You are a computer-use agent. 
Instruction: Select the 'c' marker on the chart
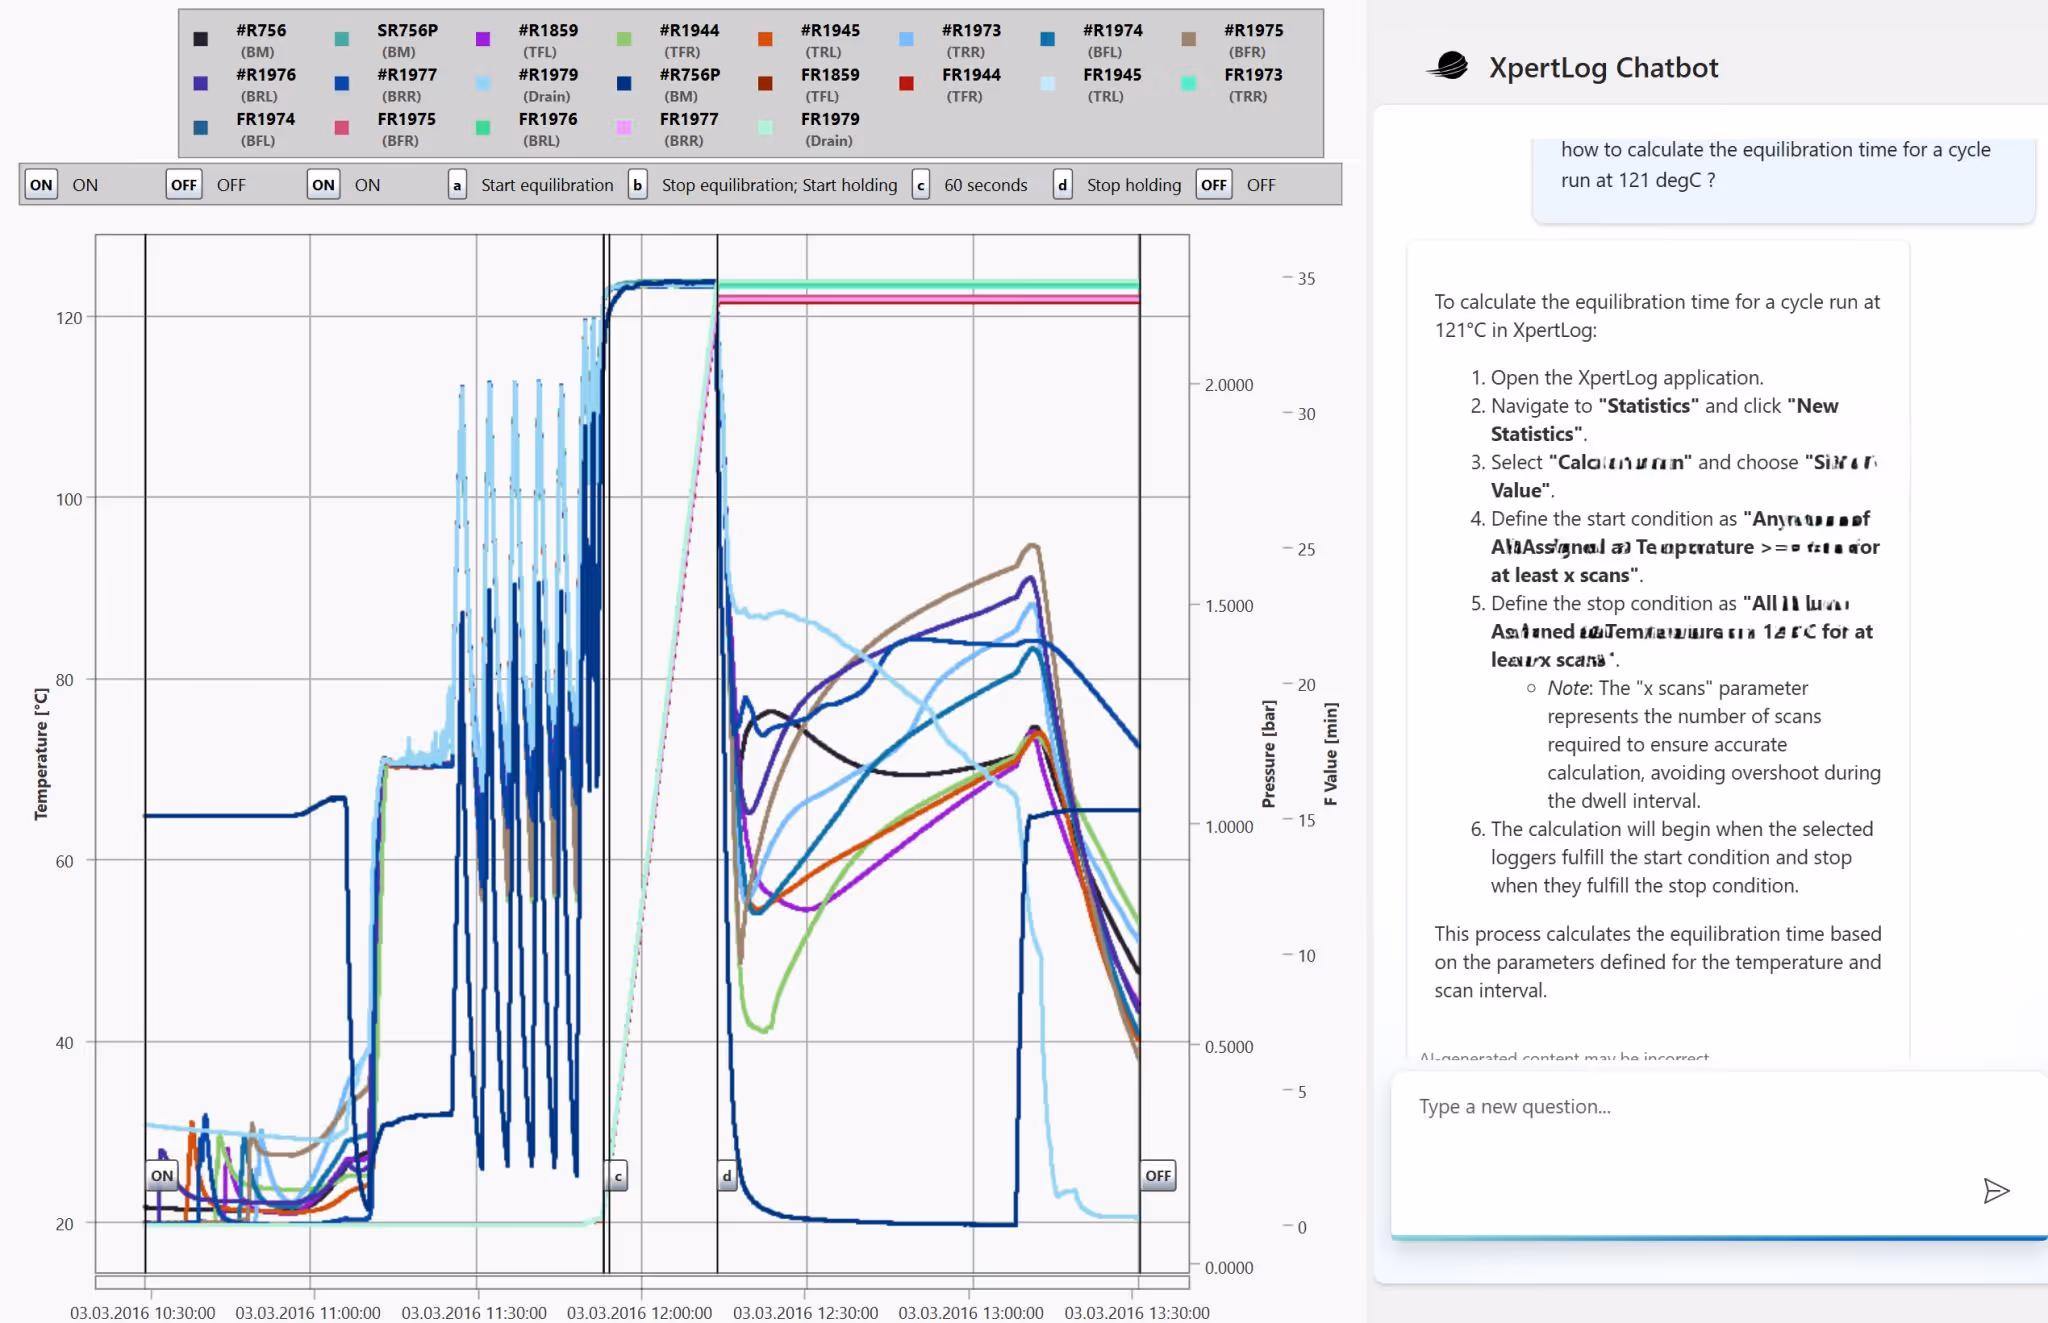[618, 1176]
